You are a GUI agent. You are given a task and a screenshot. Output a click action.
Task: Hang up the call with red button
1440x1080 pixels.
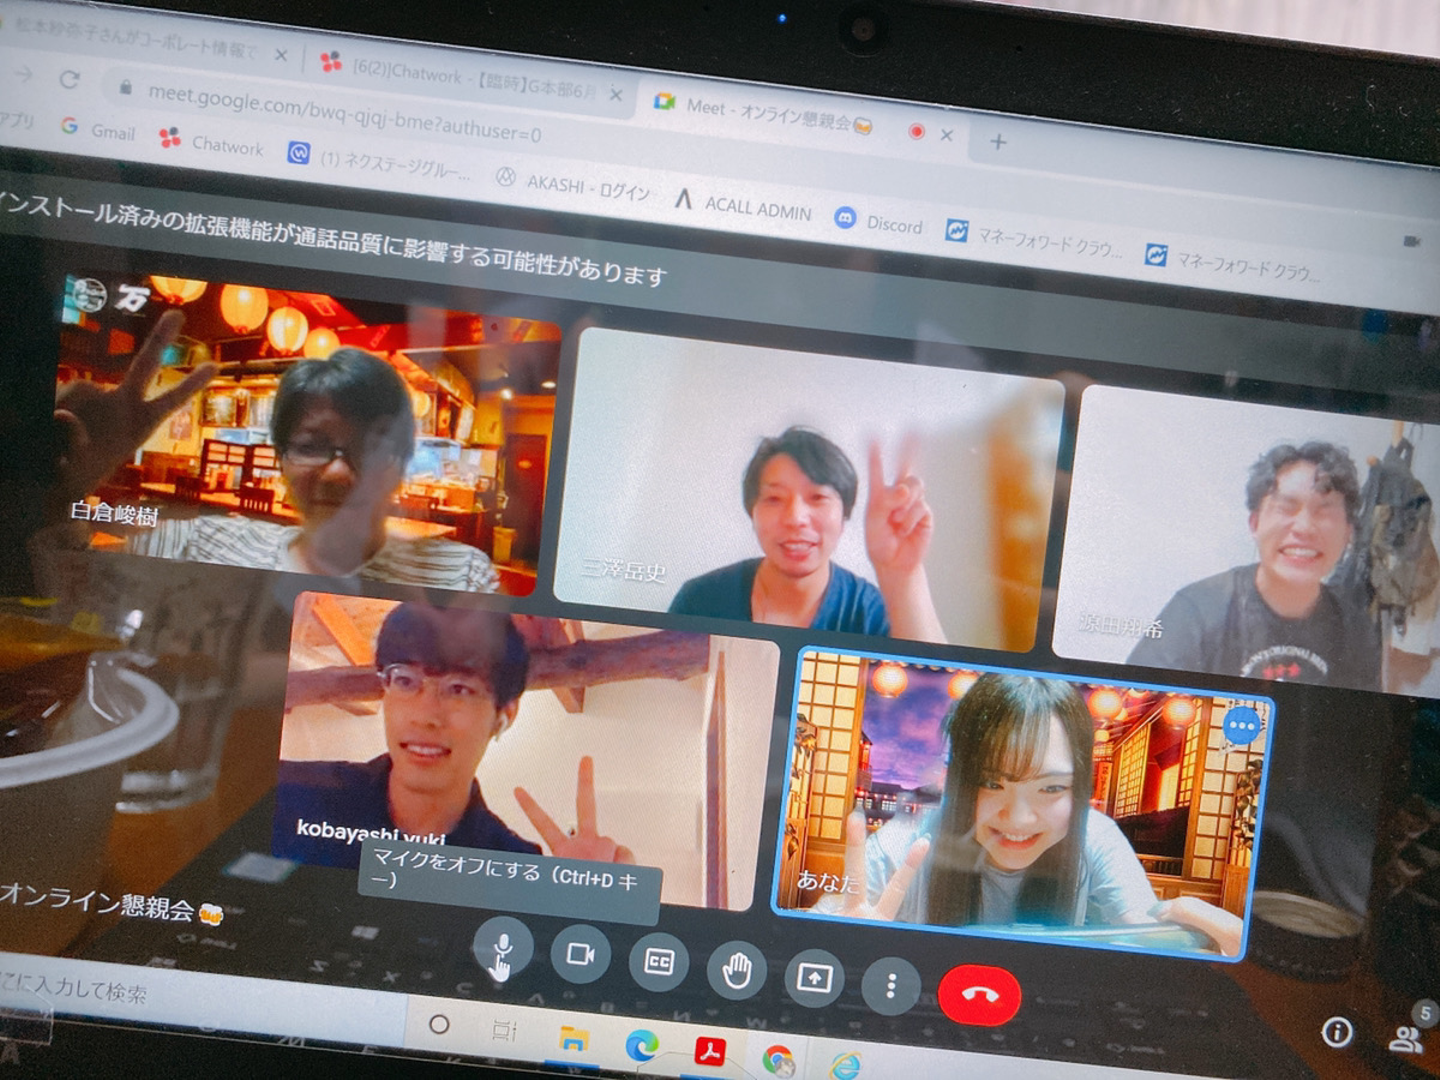(979, 995)
